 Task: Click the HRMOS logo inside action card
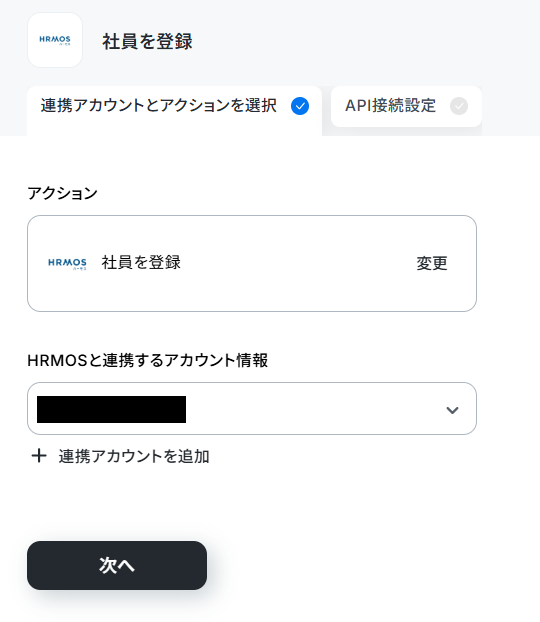(x=67, y=263)
